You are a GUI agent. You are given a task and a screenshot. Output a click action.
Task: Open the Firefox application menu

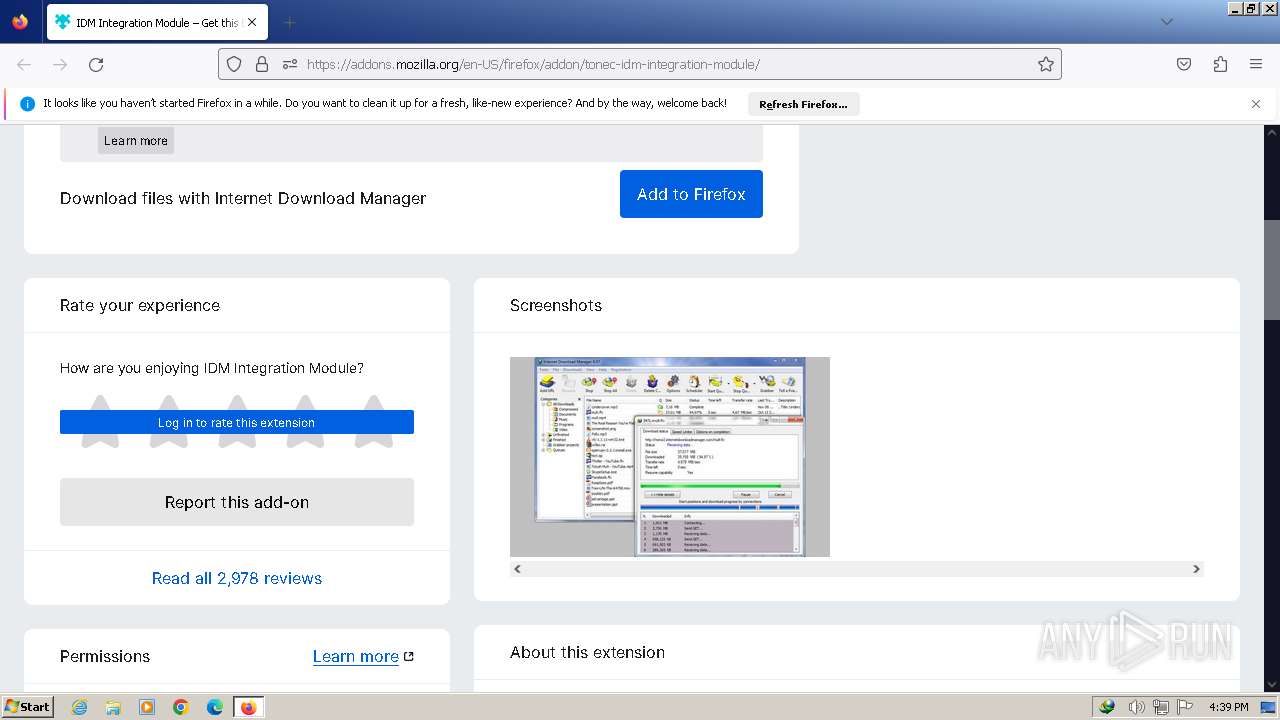(1256, 64)
